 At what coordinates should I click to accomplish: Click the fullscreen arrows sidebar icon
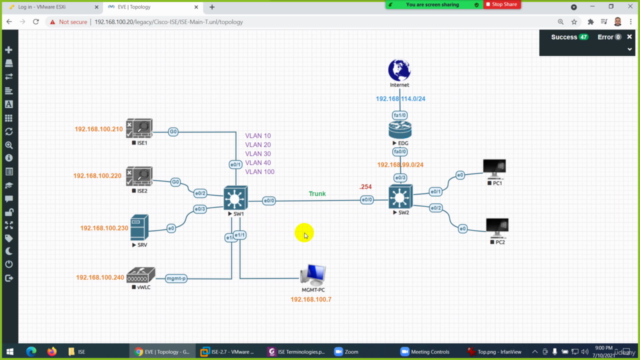pos(9,225)
